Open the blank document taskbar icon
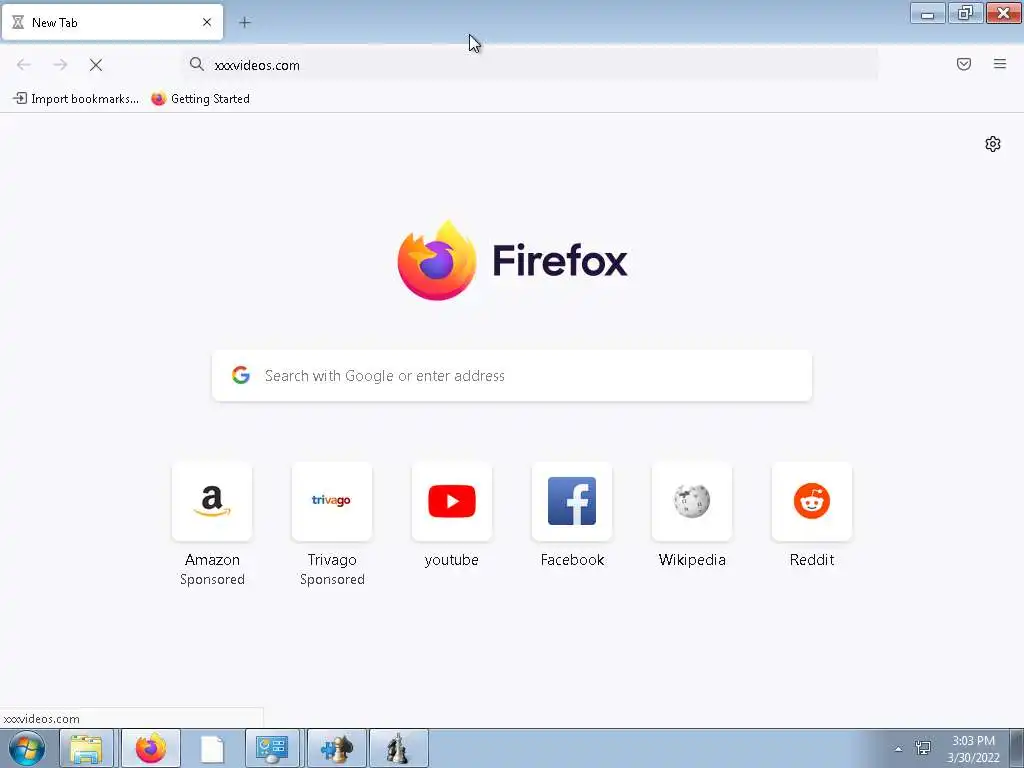 tap(212, 748)
